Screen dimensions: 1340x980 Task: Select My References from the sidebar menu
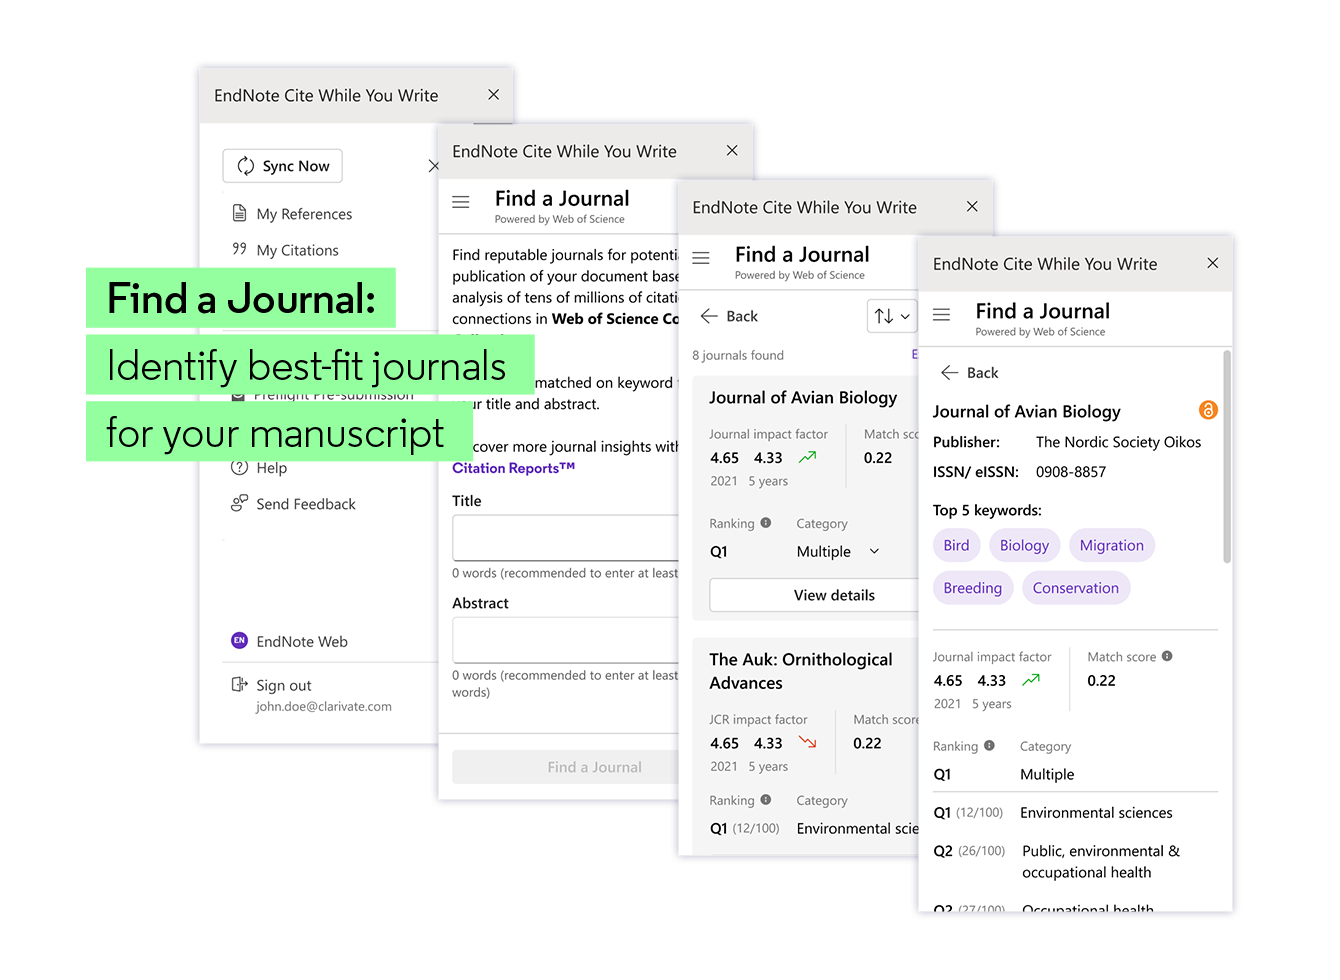(301, 213)
